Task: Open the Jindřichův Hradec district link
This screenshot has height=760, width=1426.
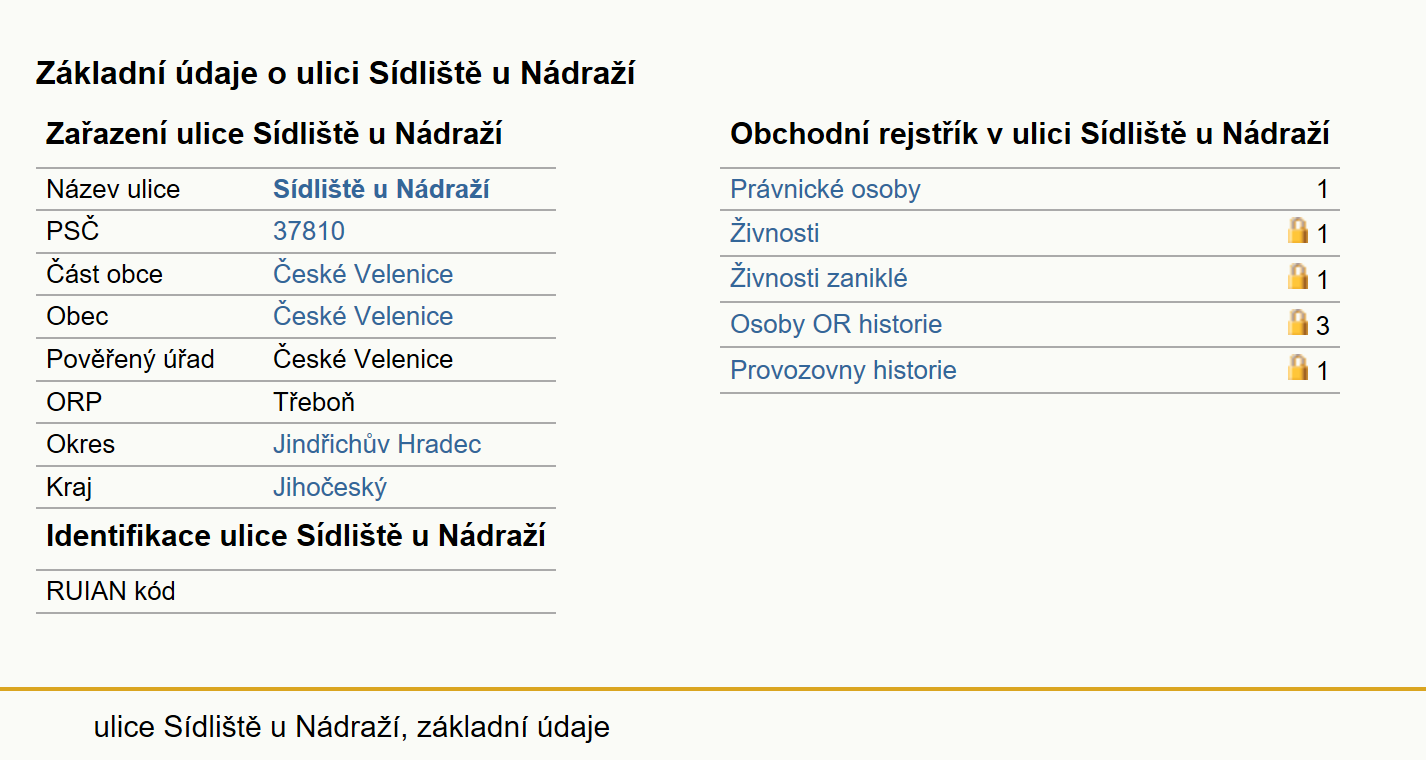Action: pos(377,444)
